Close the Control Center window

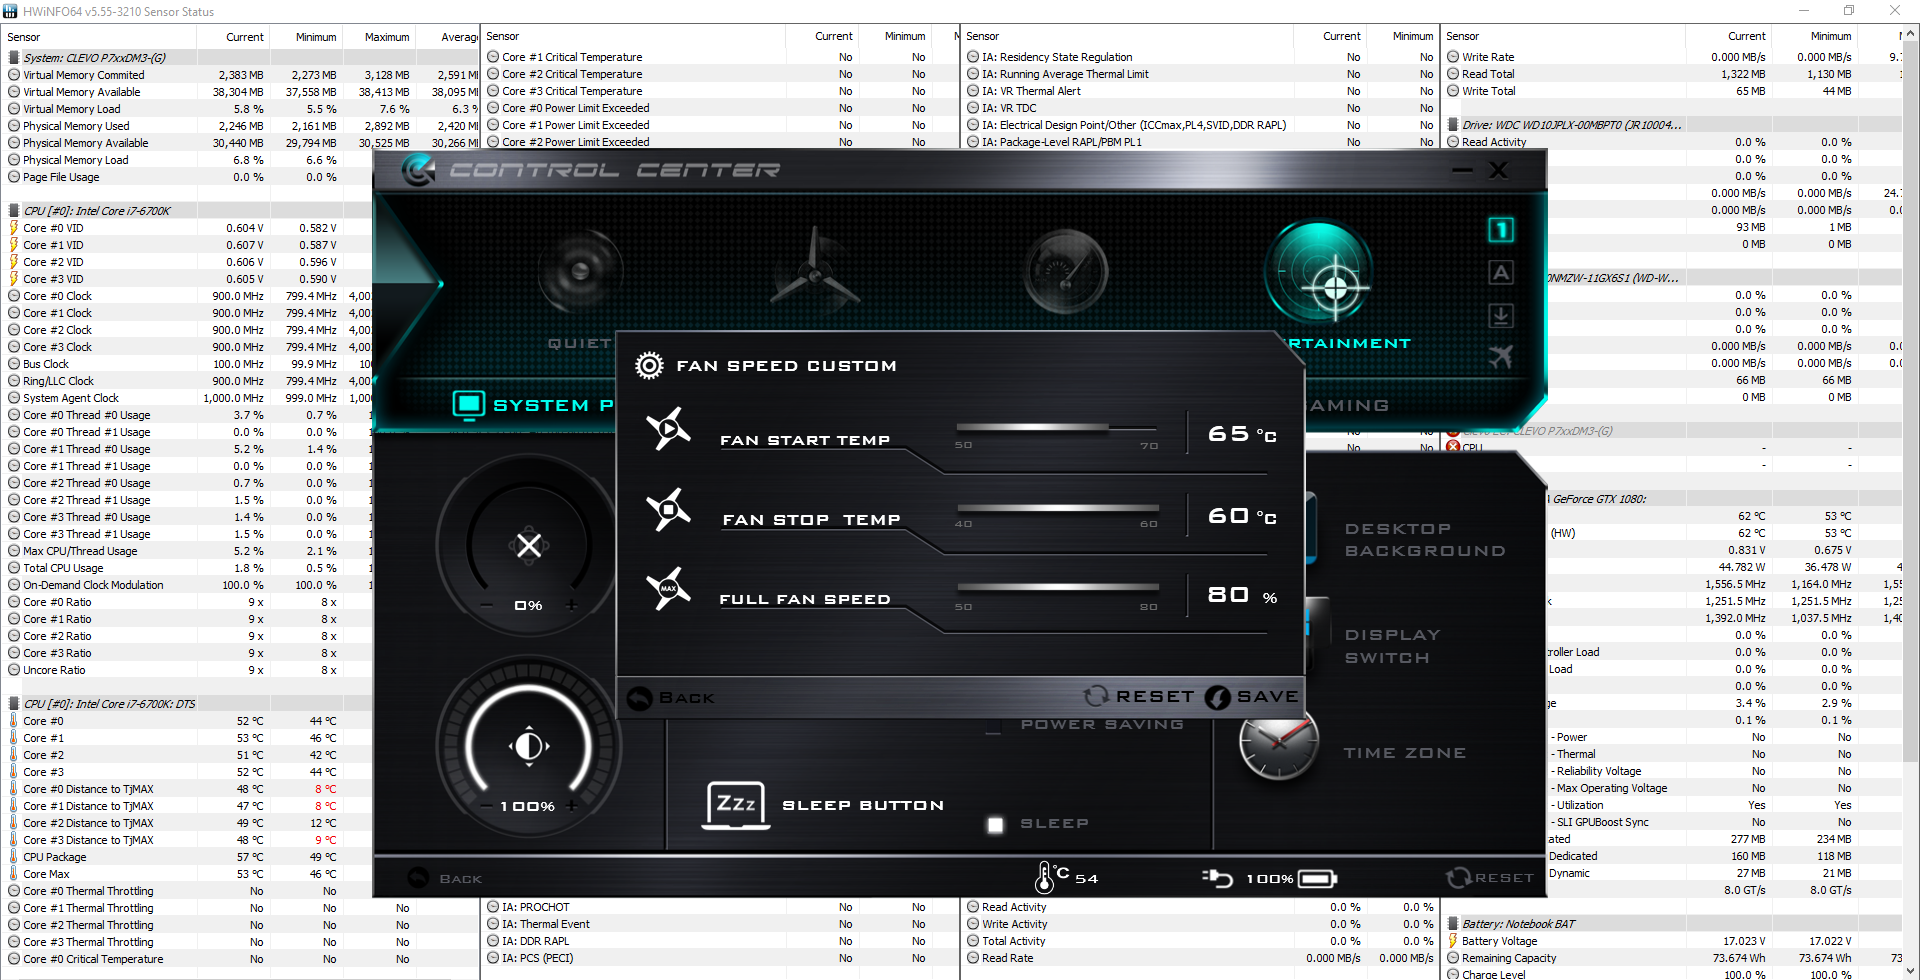point(1498,170)
